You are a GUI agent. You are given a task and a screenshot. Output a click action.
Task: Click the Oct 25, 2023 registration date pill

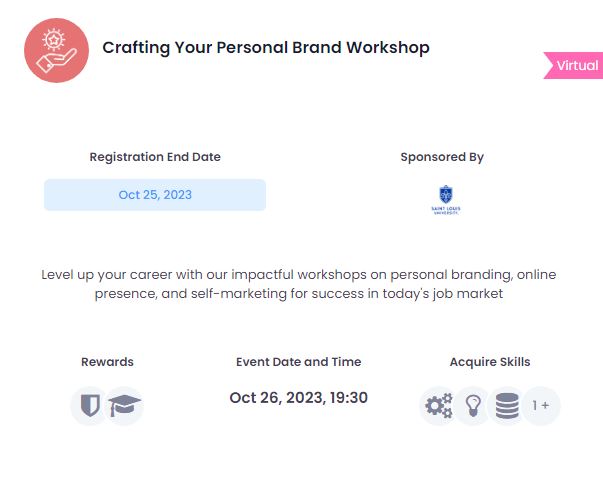[155, 195]
